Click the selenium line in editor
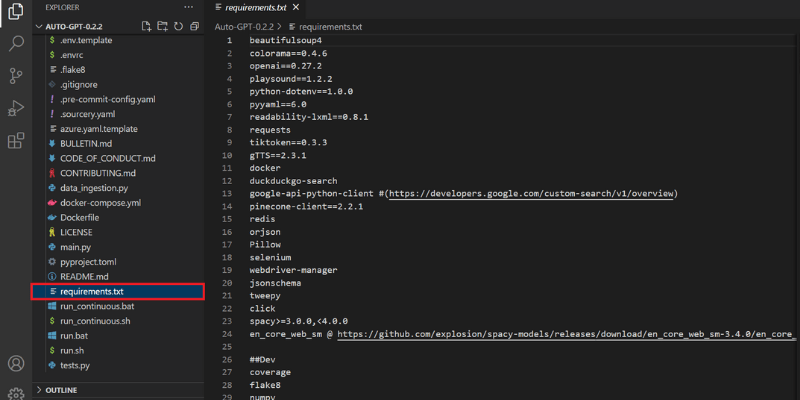This screenshot has width=800, height=400. [270, 258]
